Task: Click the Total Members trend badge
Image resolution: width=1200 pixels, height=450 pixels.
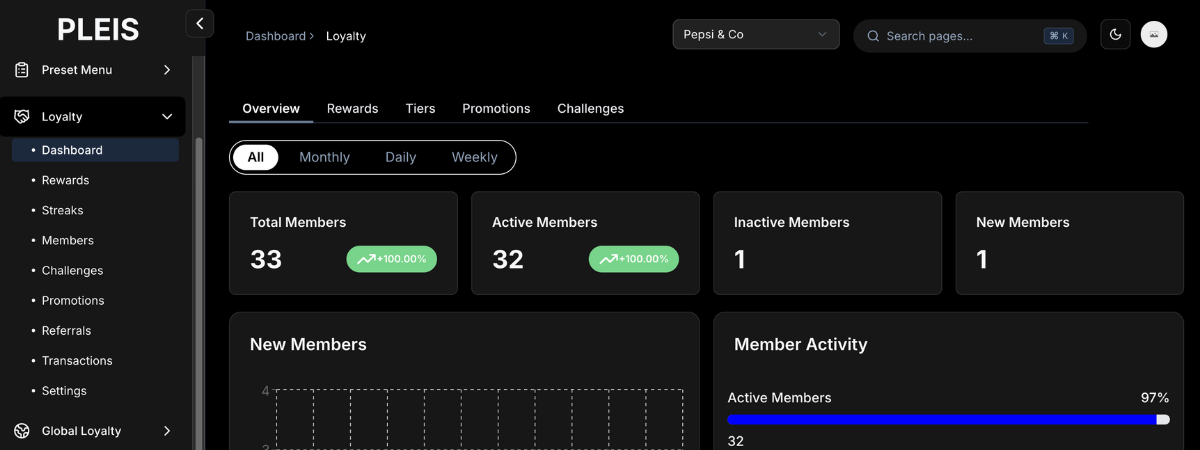Action: tap(392, 259)
